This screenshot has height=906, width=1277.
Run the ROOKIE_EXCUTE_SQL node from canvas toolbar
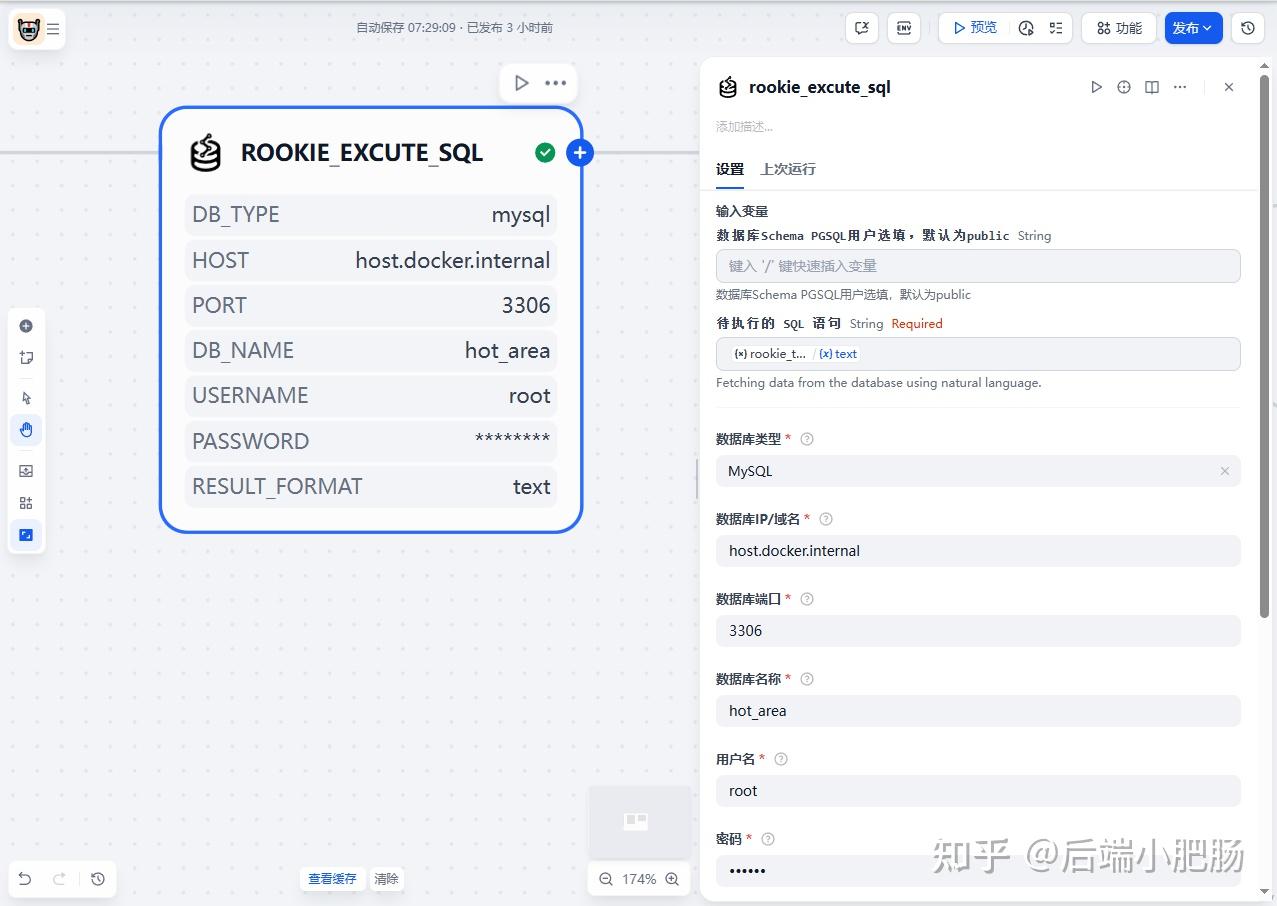click(x=521, y=83)
